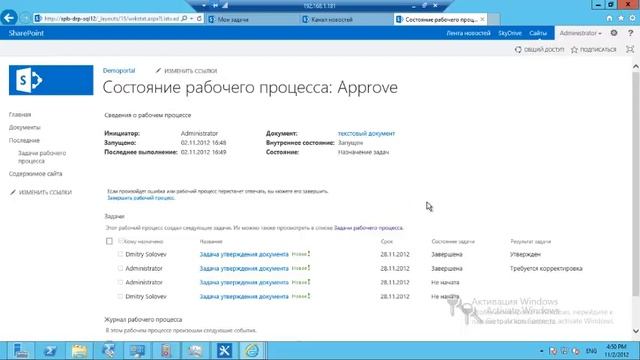640x360 pixels.
Task: Click the 'Состояние задачи' column header
Action: click(x=453, y=242)
